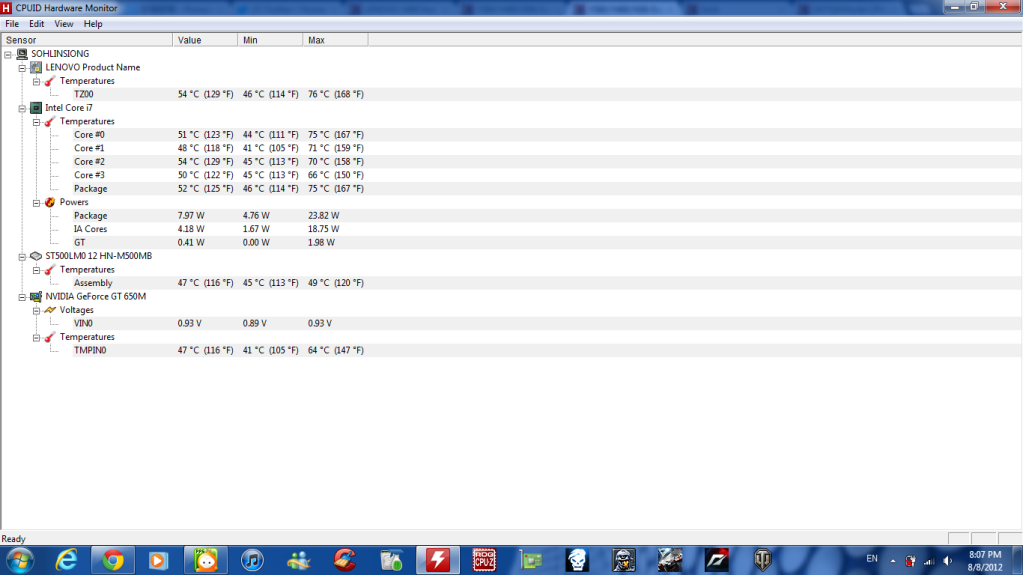Screen dimensions: 1023x575
Task: Click the Value column header
Action: (190, 40)
